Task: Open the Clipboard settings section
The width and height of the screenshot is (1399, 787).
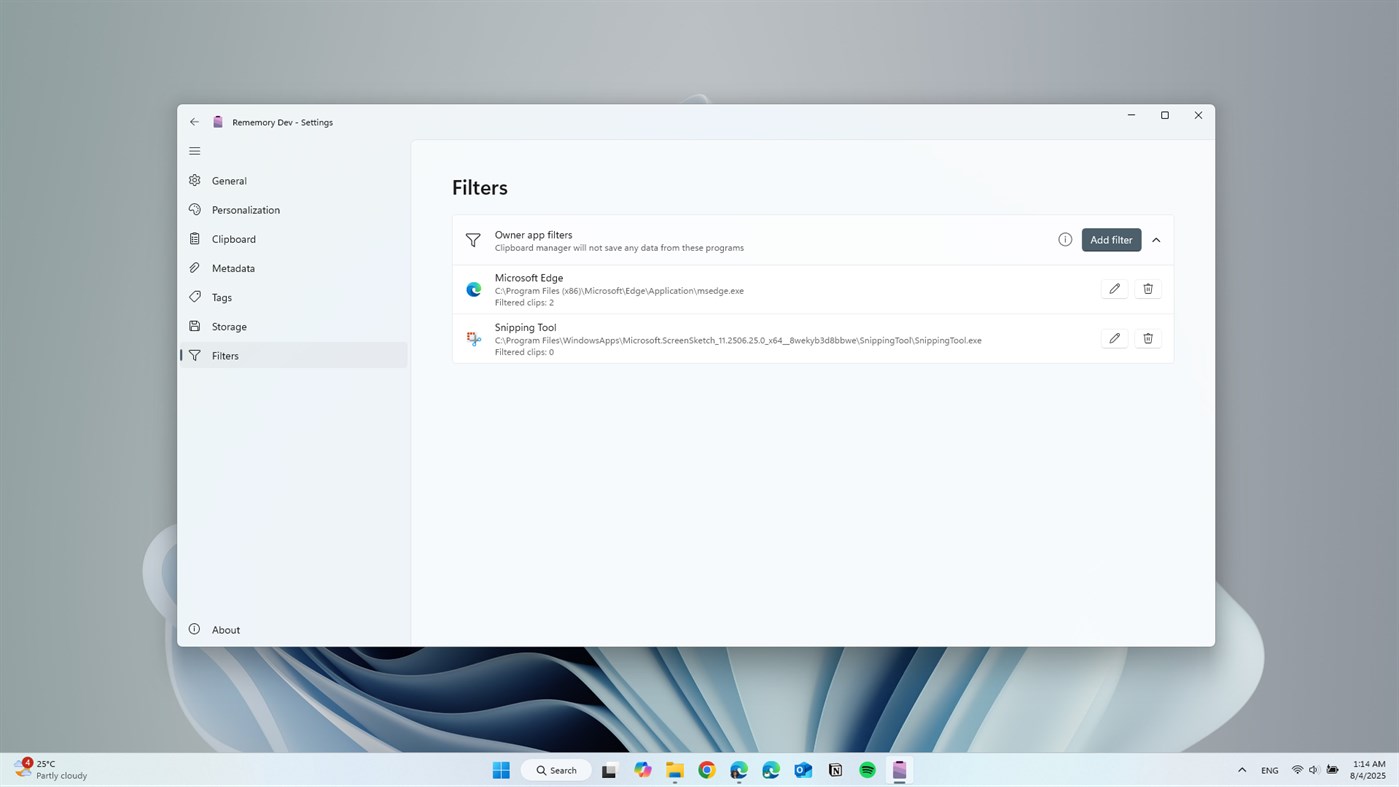Action: 233,239
